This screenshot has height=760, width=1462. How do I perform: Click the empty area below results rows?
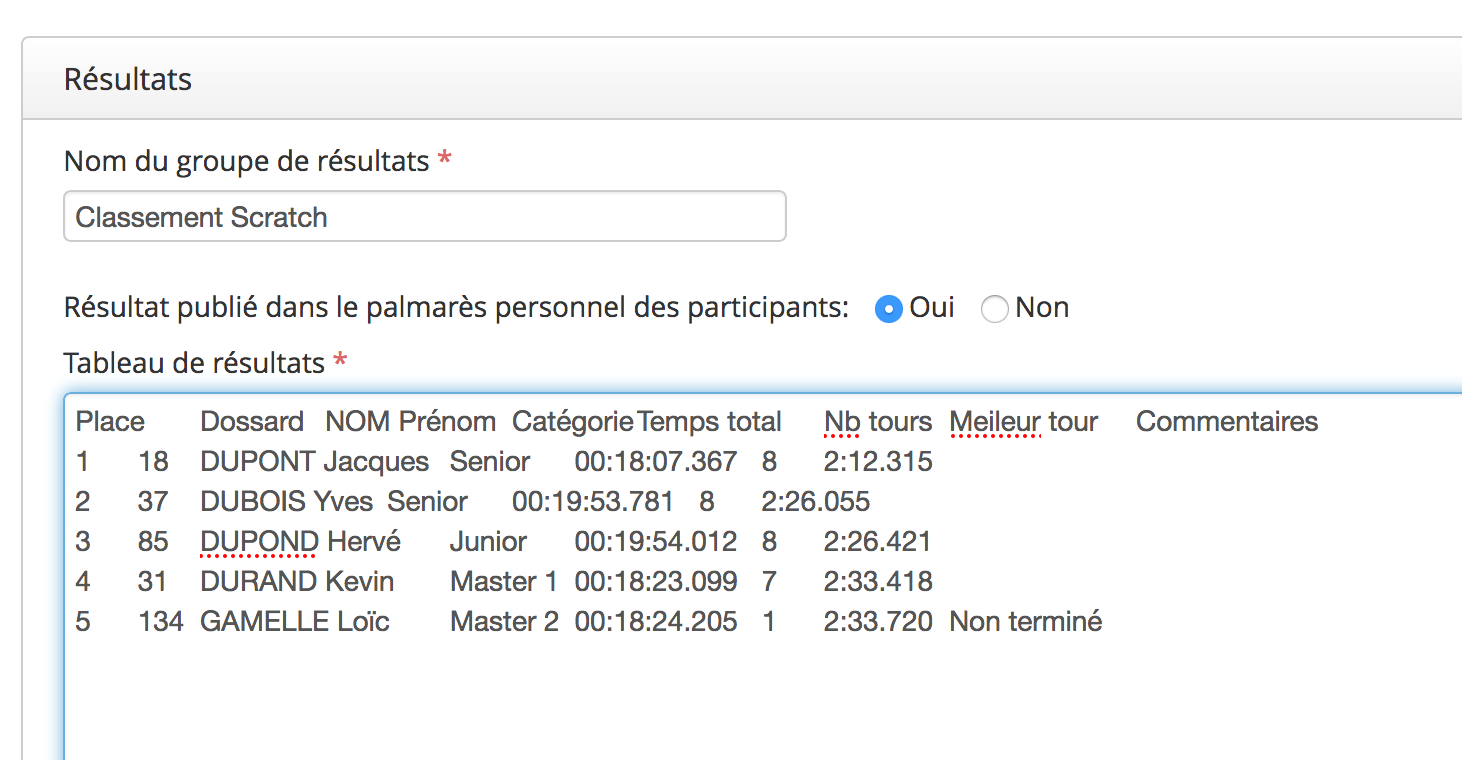click(760, 700)
